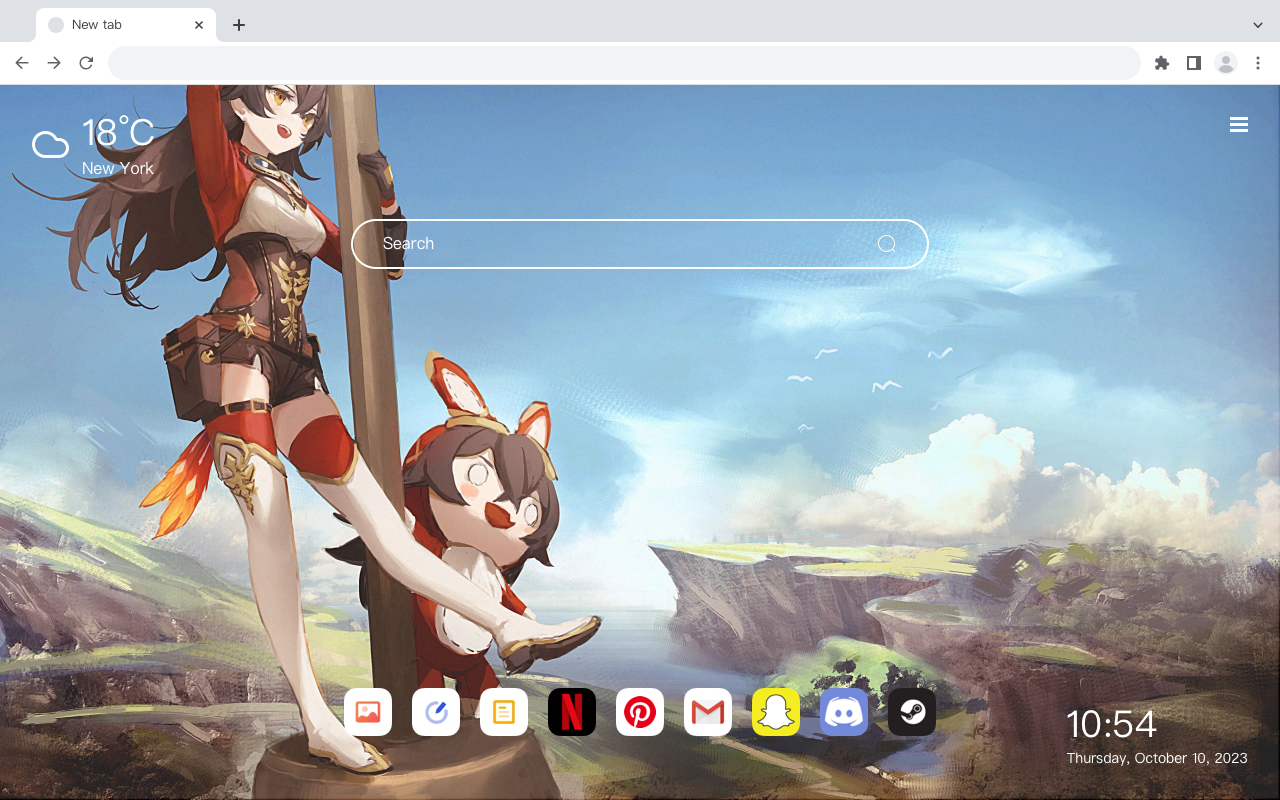
Task: Select the New tab tab
Action: click(x=126, y=25)
